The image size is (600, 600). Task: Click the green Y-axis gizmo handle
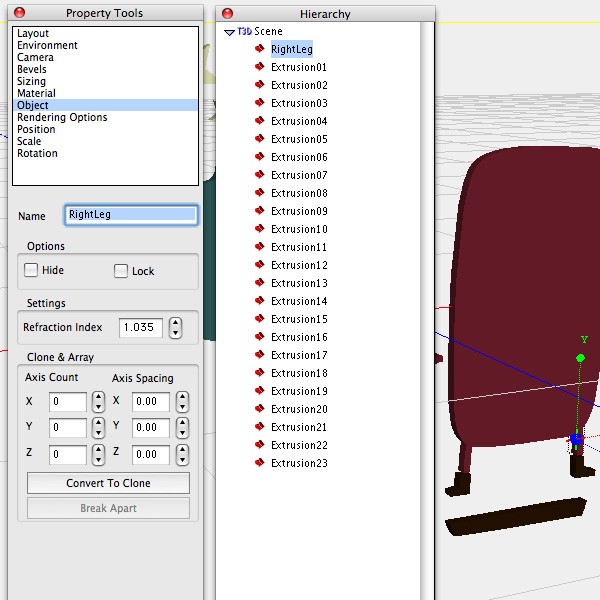click(581, 357)
